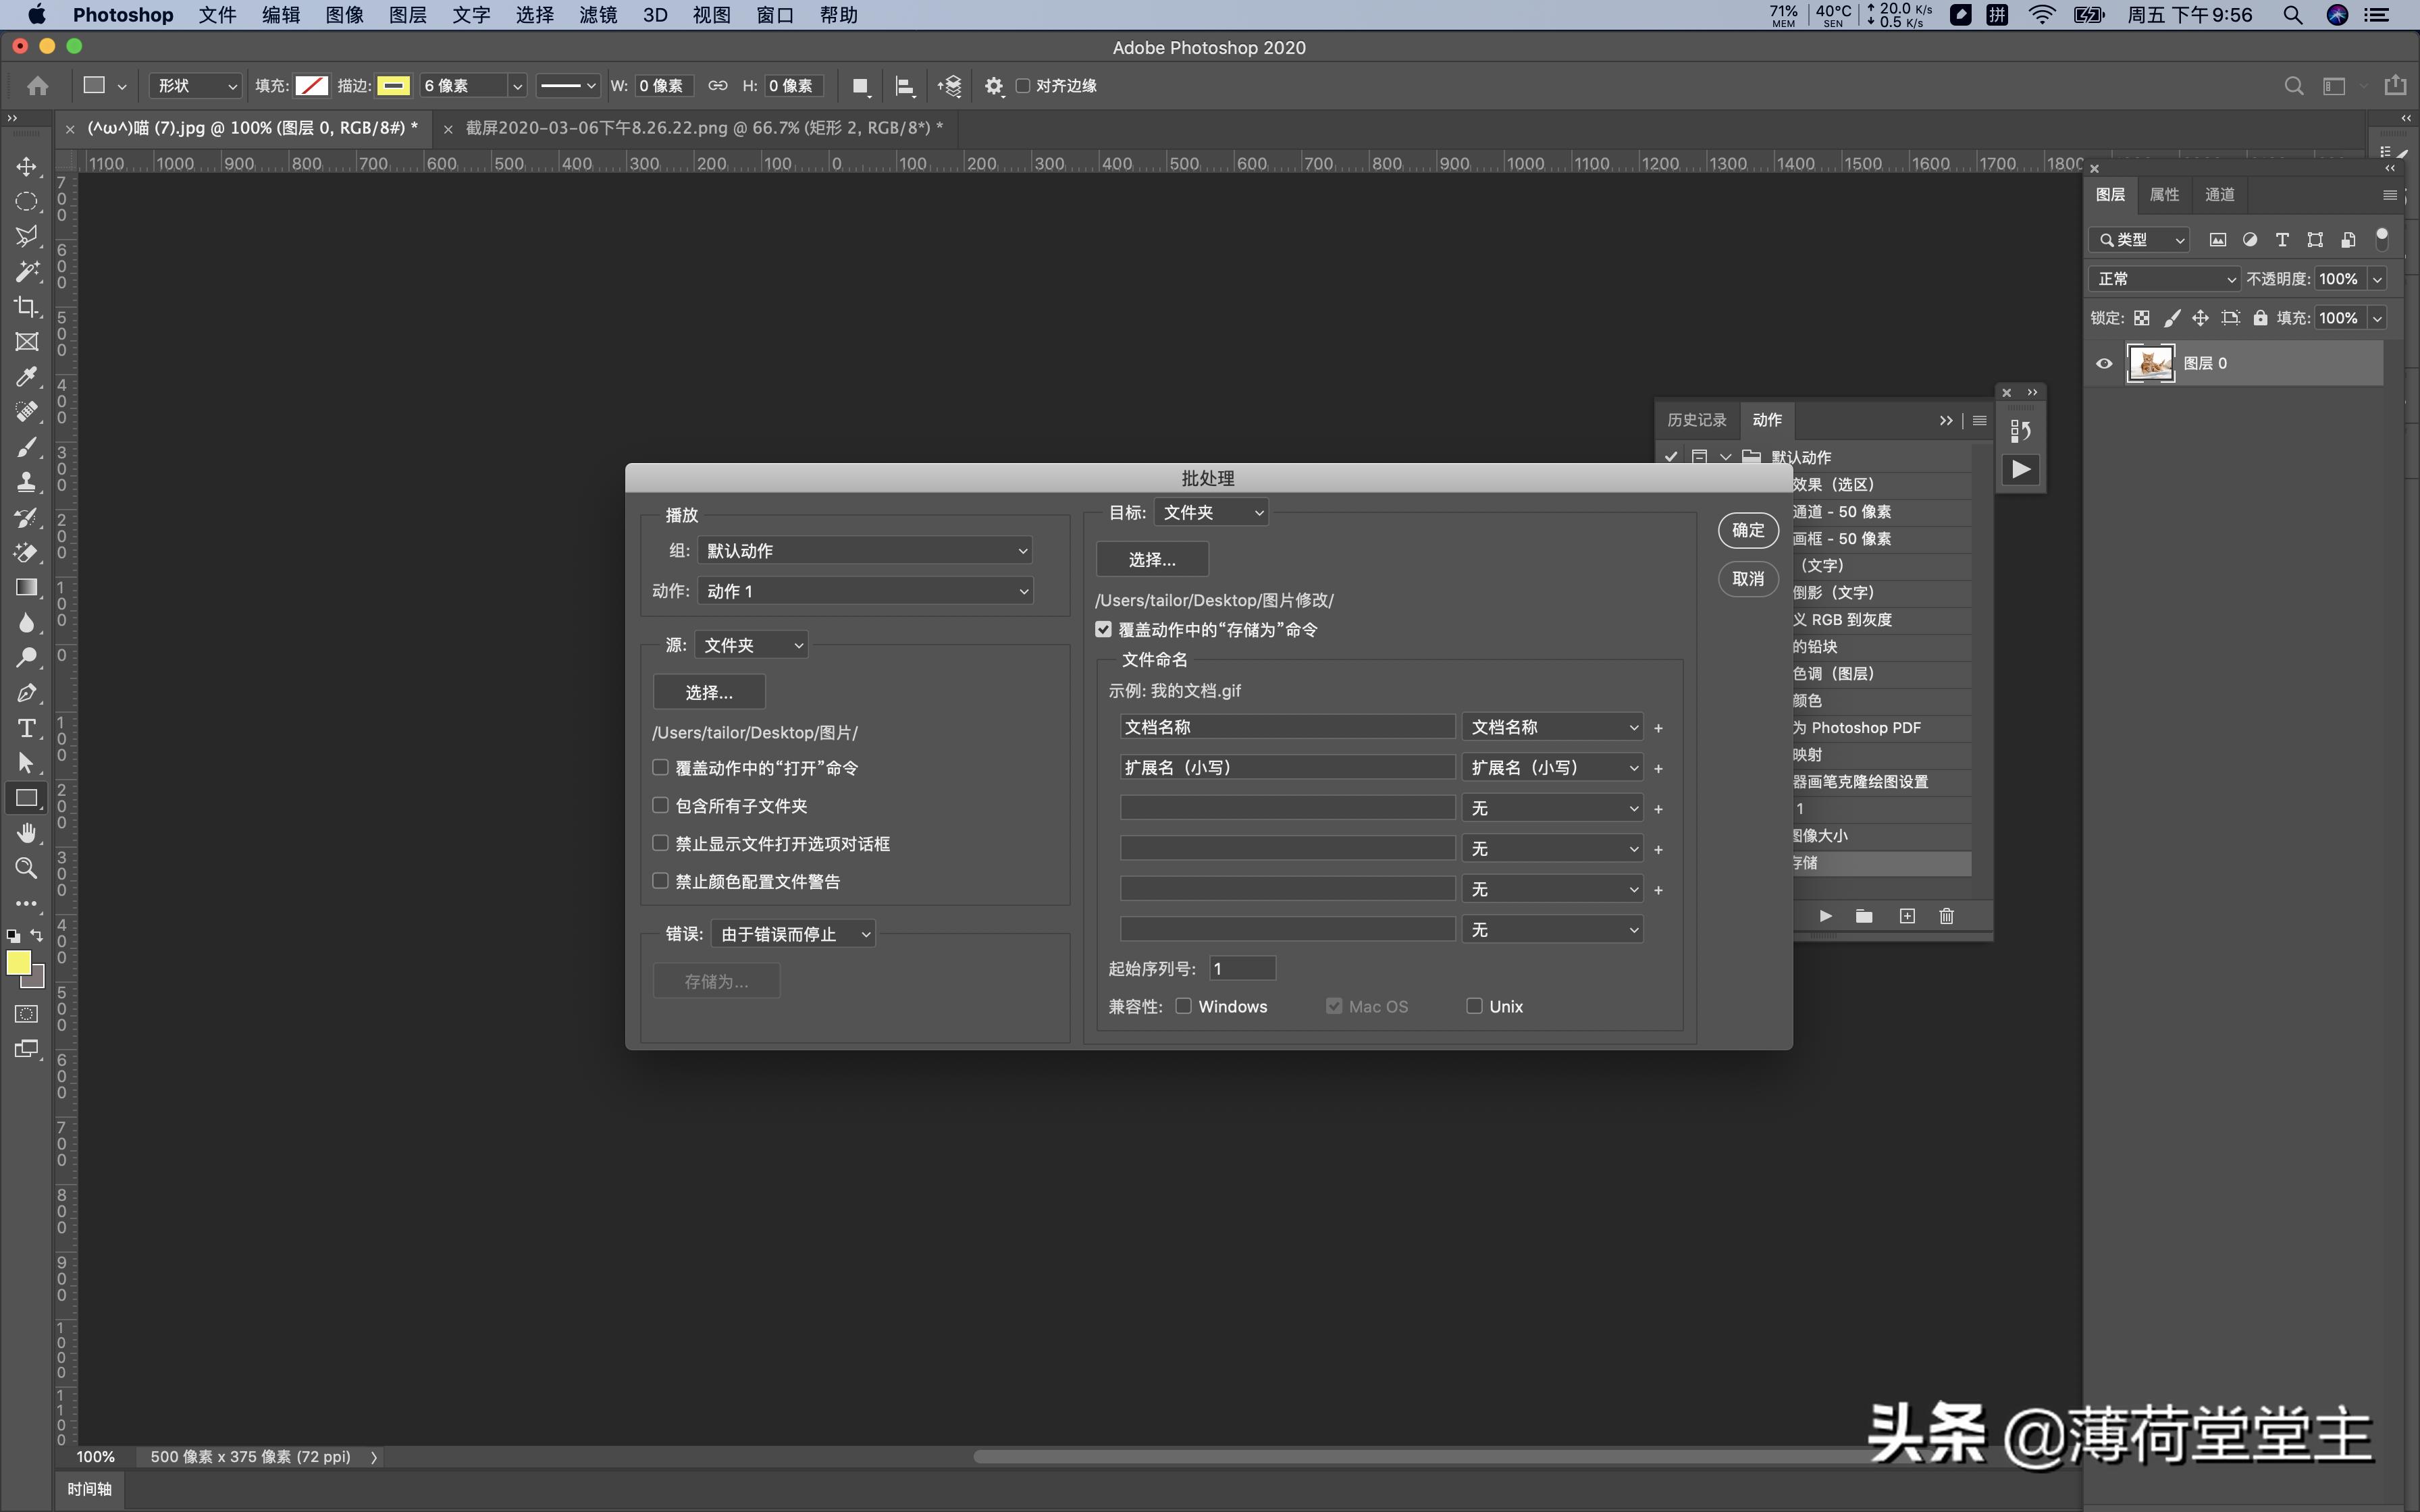Select the Crop tool

click(27, 307)
